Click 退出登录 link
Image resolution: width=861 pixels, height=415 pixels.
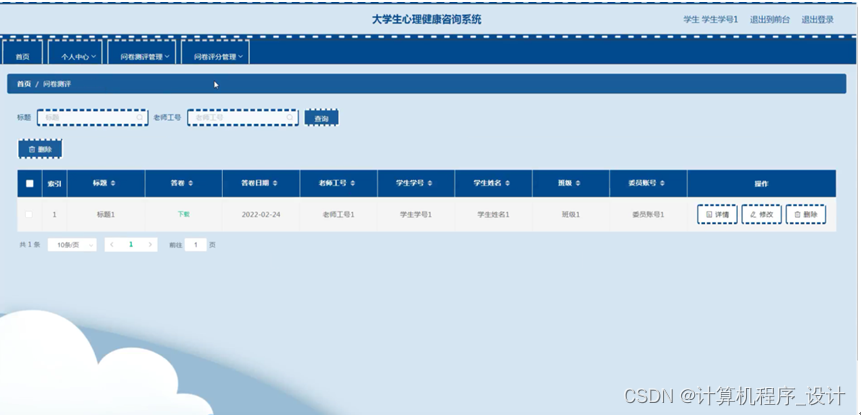818,20
